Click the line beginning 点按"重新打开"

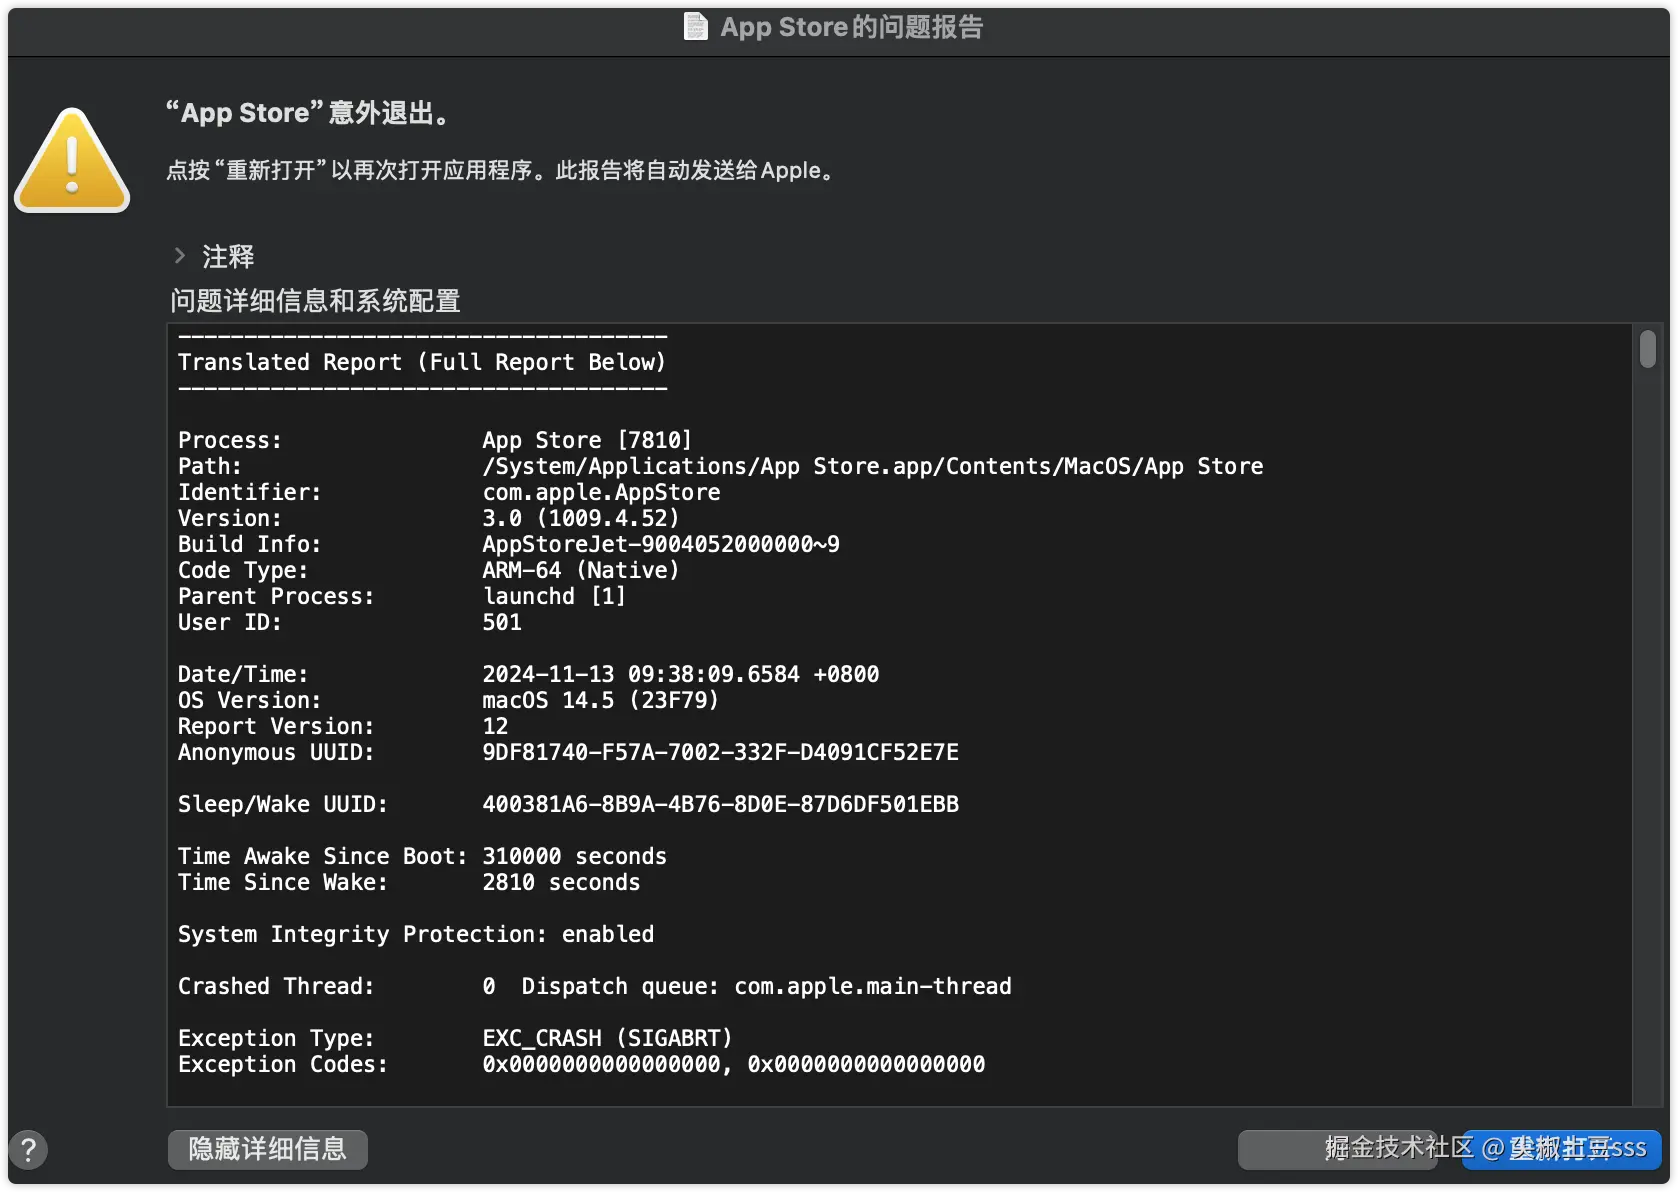coord(500,170)
